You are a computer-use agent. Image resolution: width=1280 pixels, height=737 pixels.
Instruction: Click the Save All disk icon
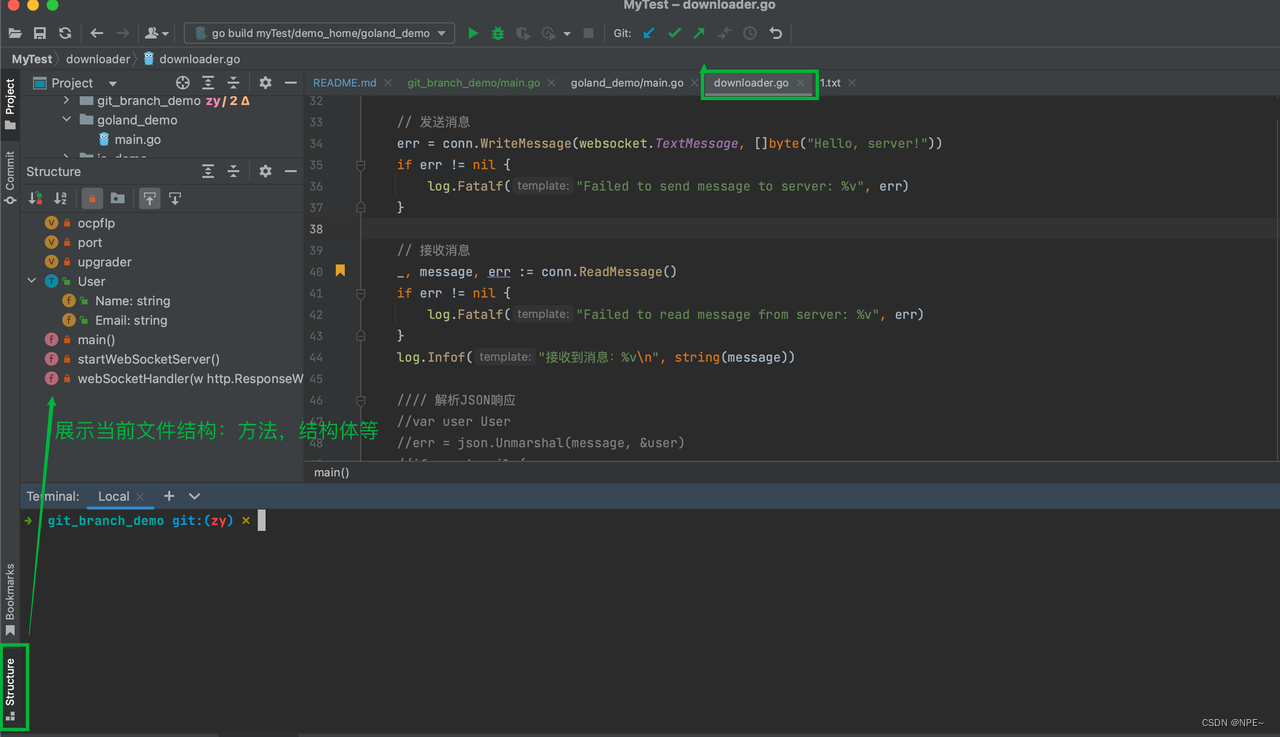click(x=40, y=33)
